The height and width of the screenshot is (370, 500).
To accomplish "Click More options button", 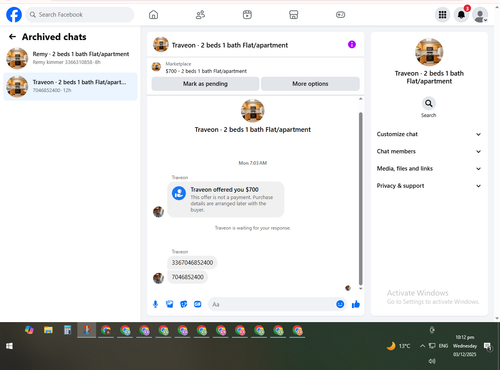I will (310, 84).
